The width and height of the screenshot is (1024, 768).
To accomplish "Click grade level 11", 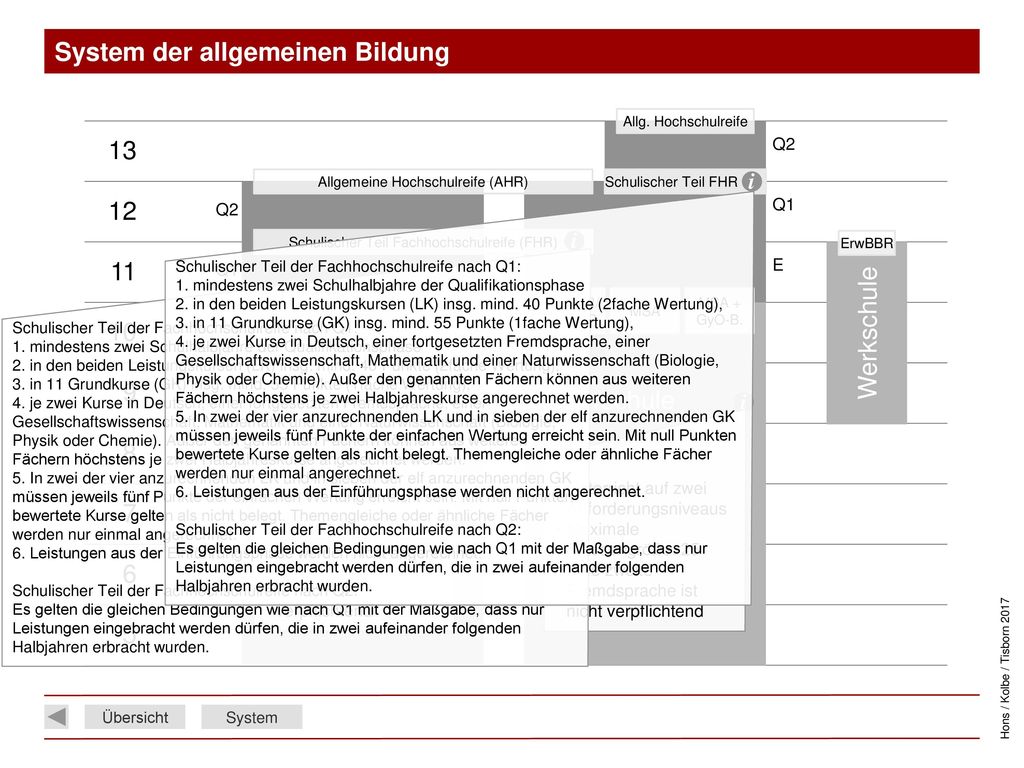I will pos(123,272).
